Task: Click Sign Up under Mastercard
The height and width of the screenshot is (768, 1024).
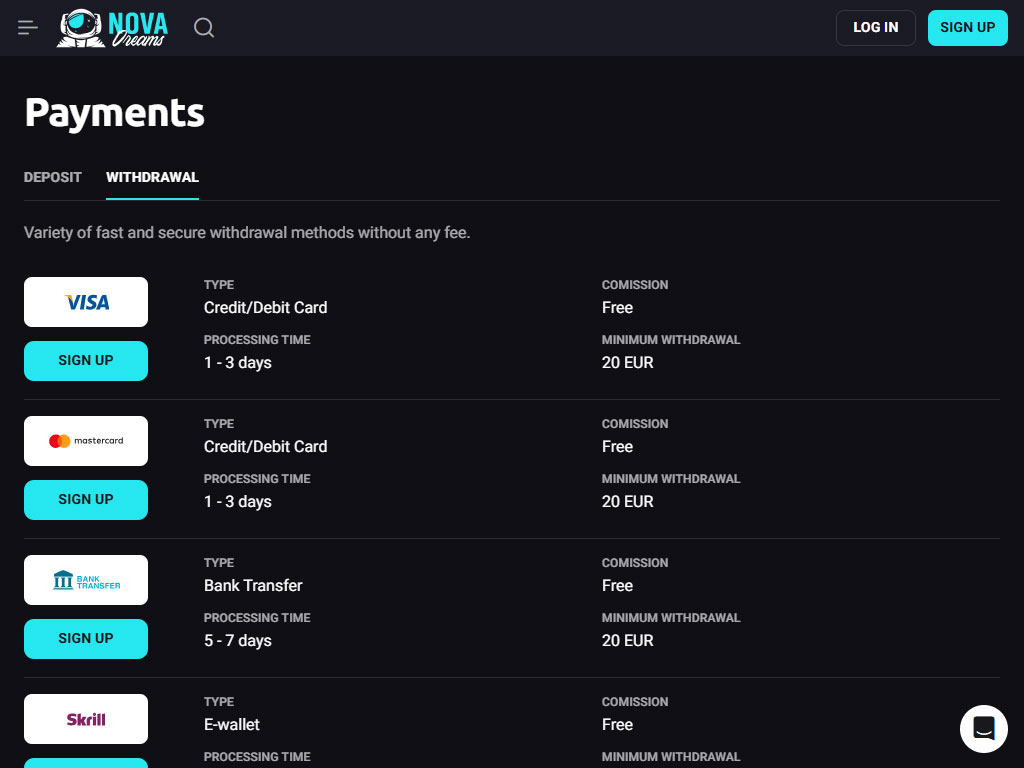Action: coord(86,500)
